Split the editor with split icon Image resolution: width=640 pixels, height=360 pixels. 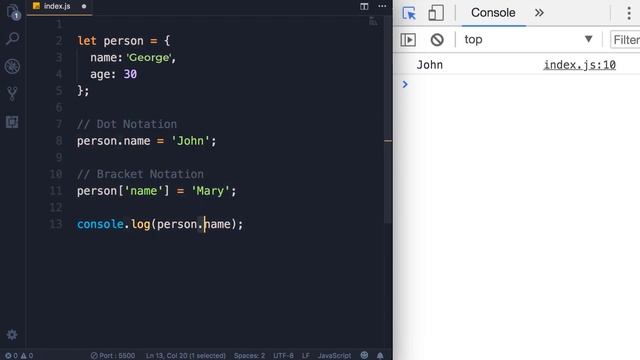coord(364,6)
